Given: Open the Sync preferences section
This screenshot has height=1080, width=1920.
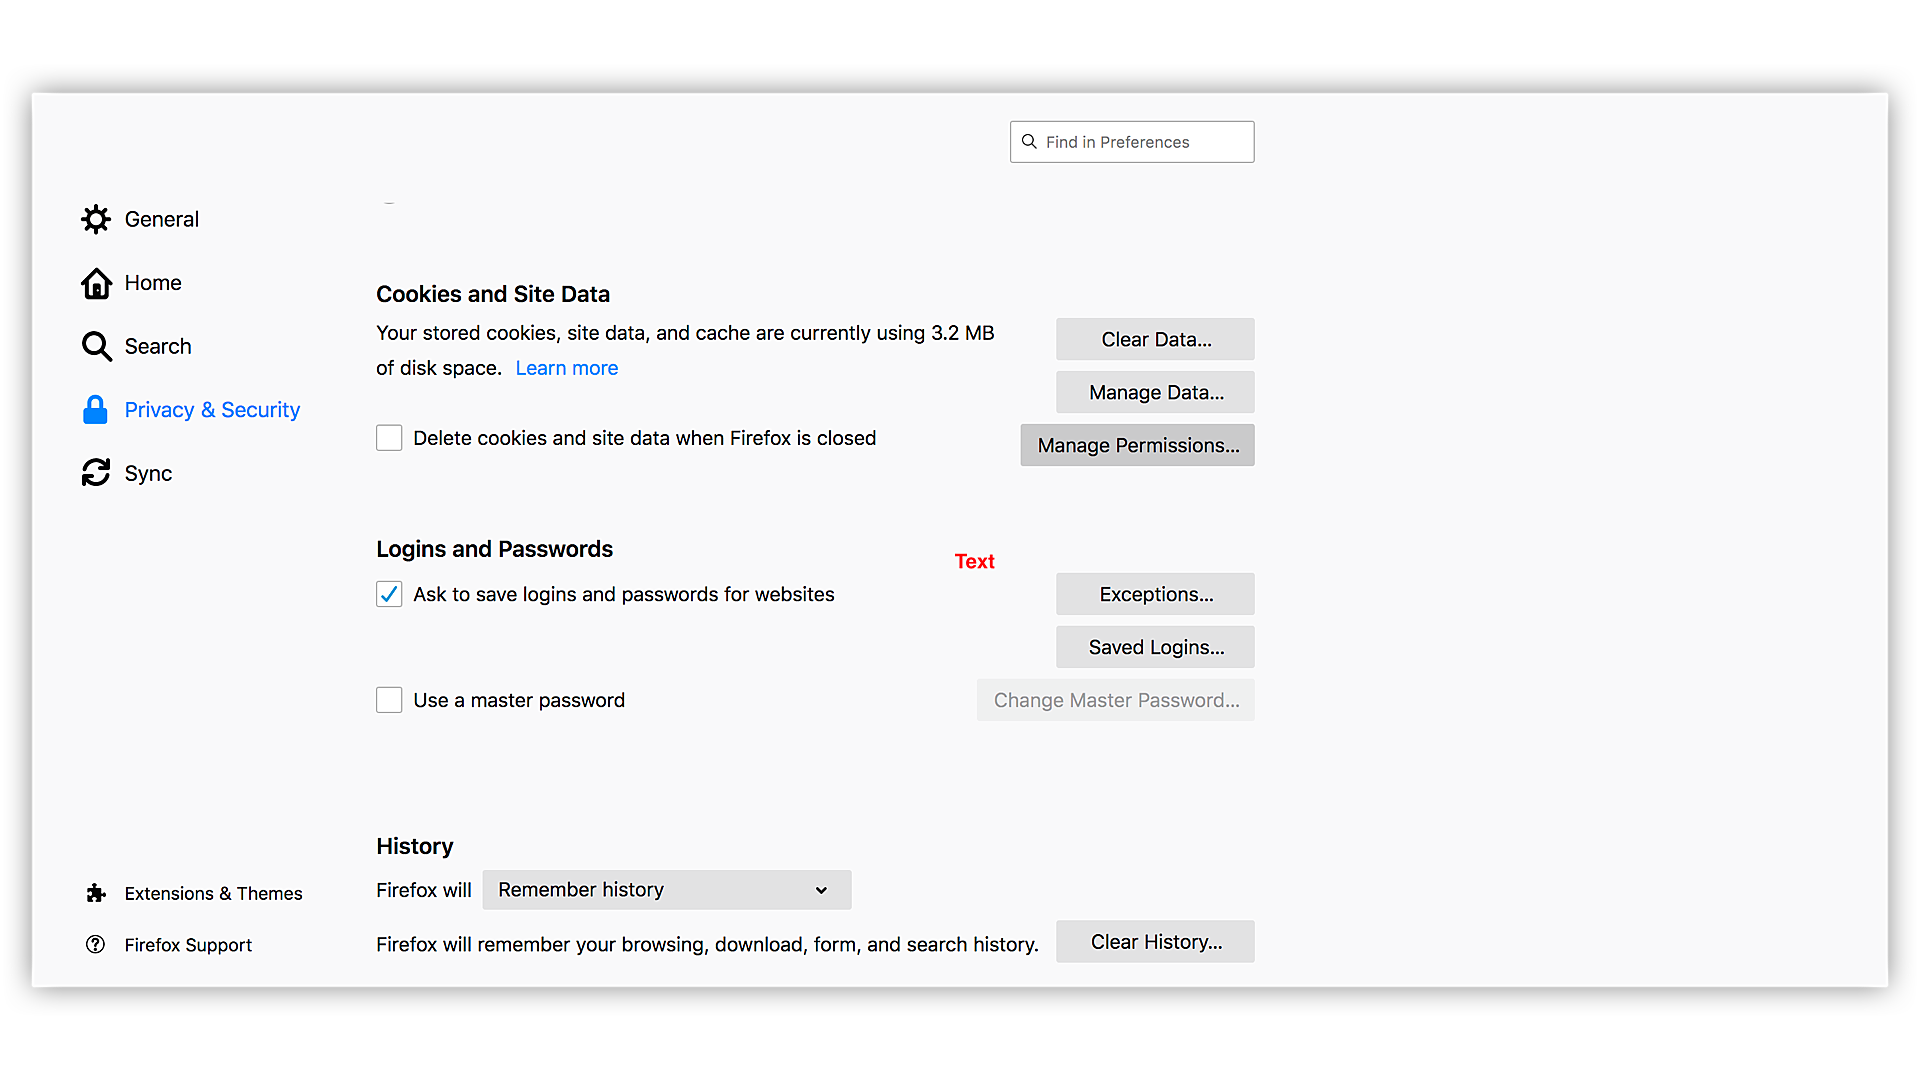Looking at the screenshot, I should click(x=148, y=473).
